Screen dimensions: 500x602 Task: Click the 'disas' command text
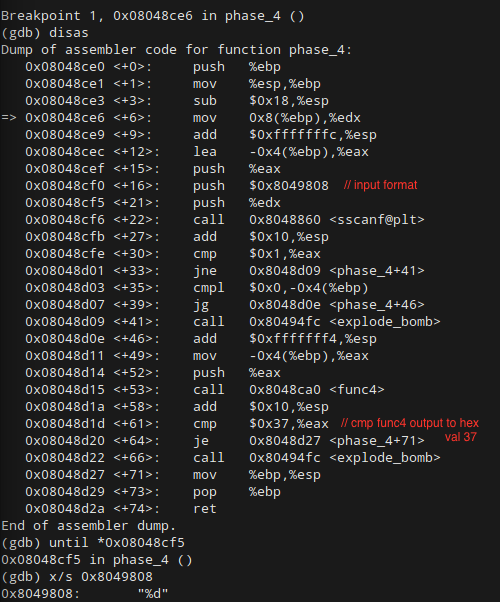click(x=69, y=33)
